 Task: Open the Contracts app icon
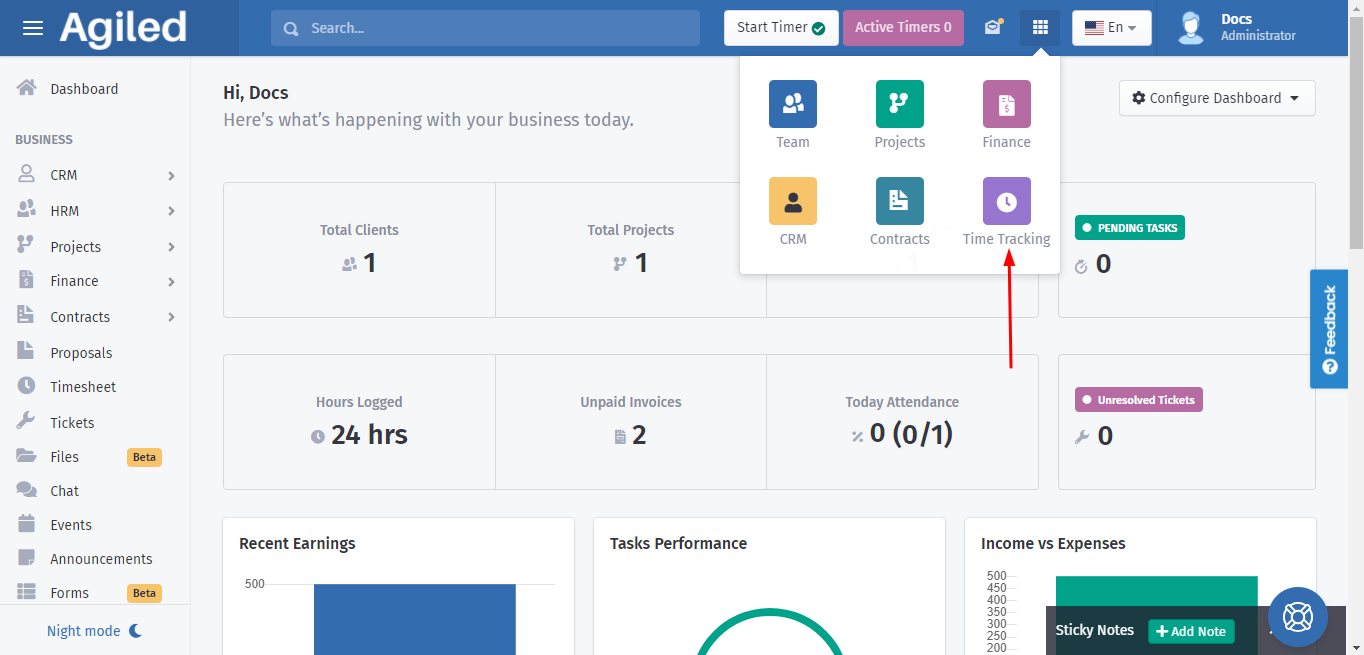click(x=899, y=202)
